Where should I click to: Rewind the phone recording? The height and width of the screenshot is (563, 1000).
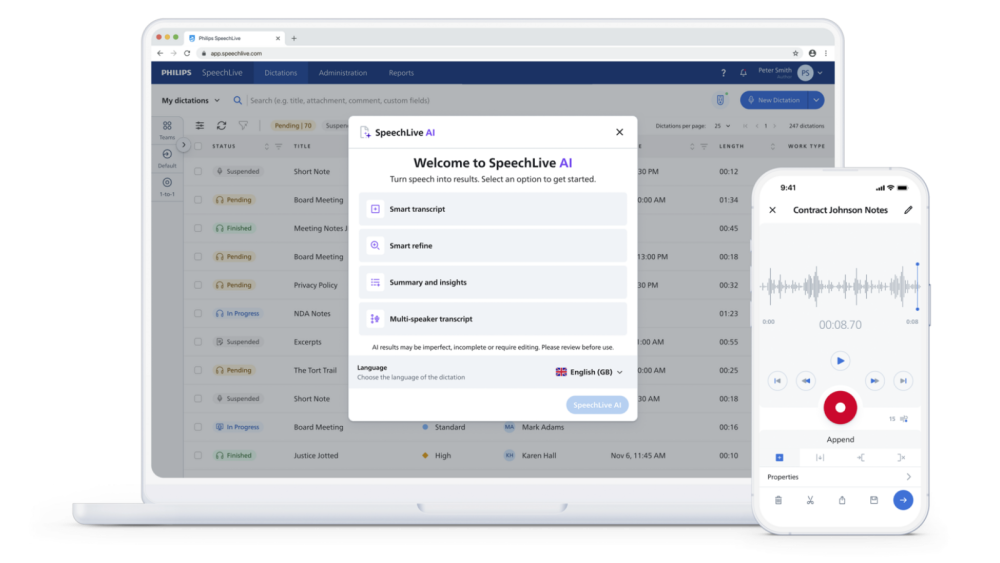(805, 381)
